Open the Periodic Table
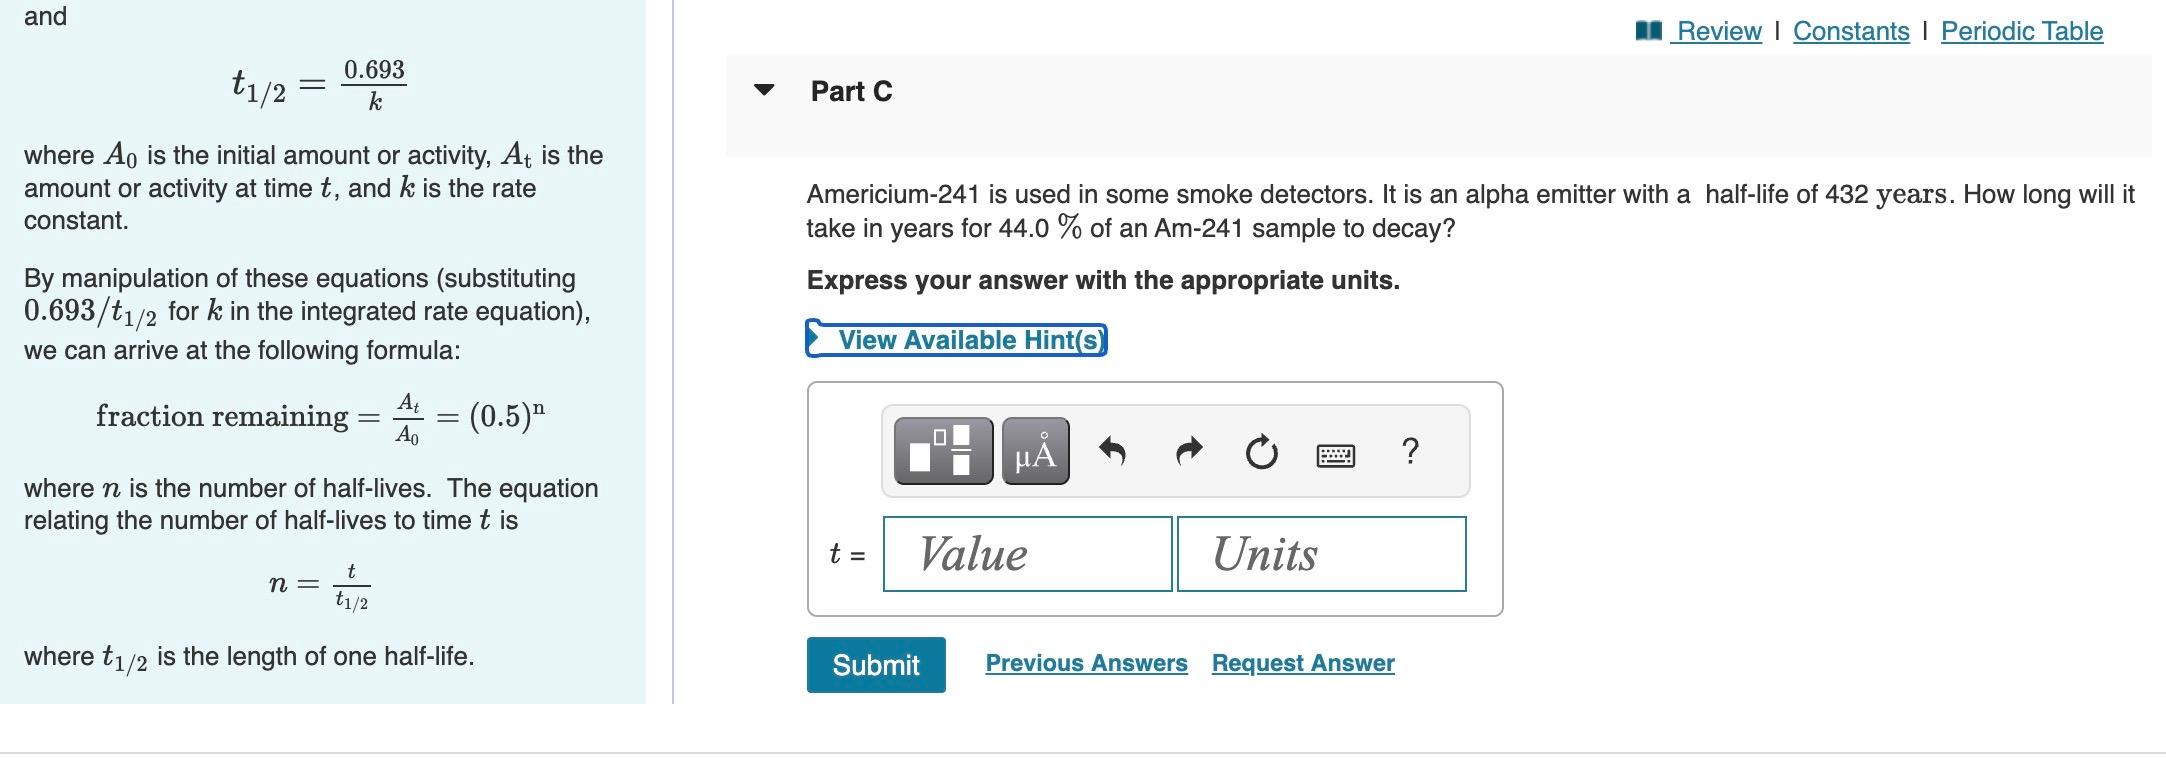2166x758 pixels. click(x=2021, y=31)
